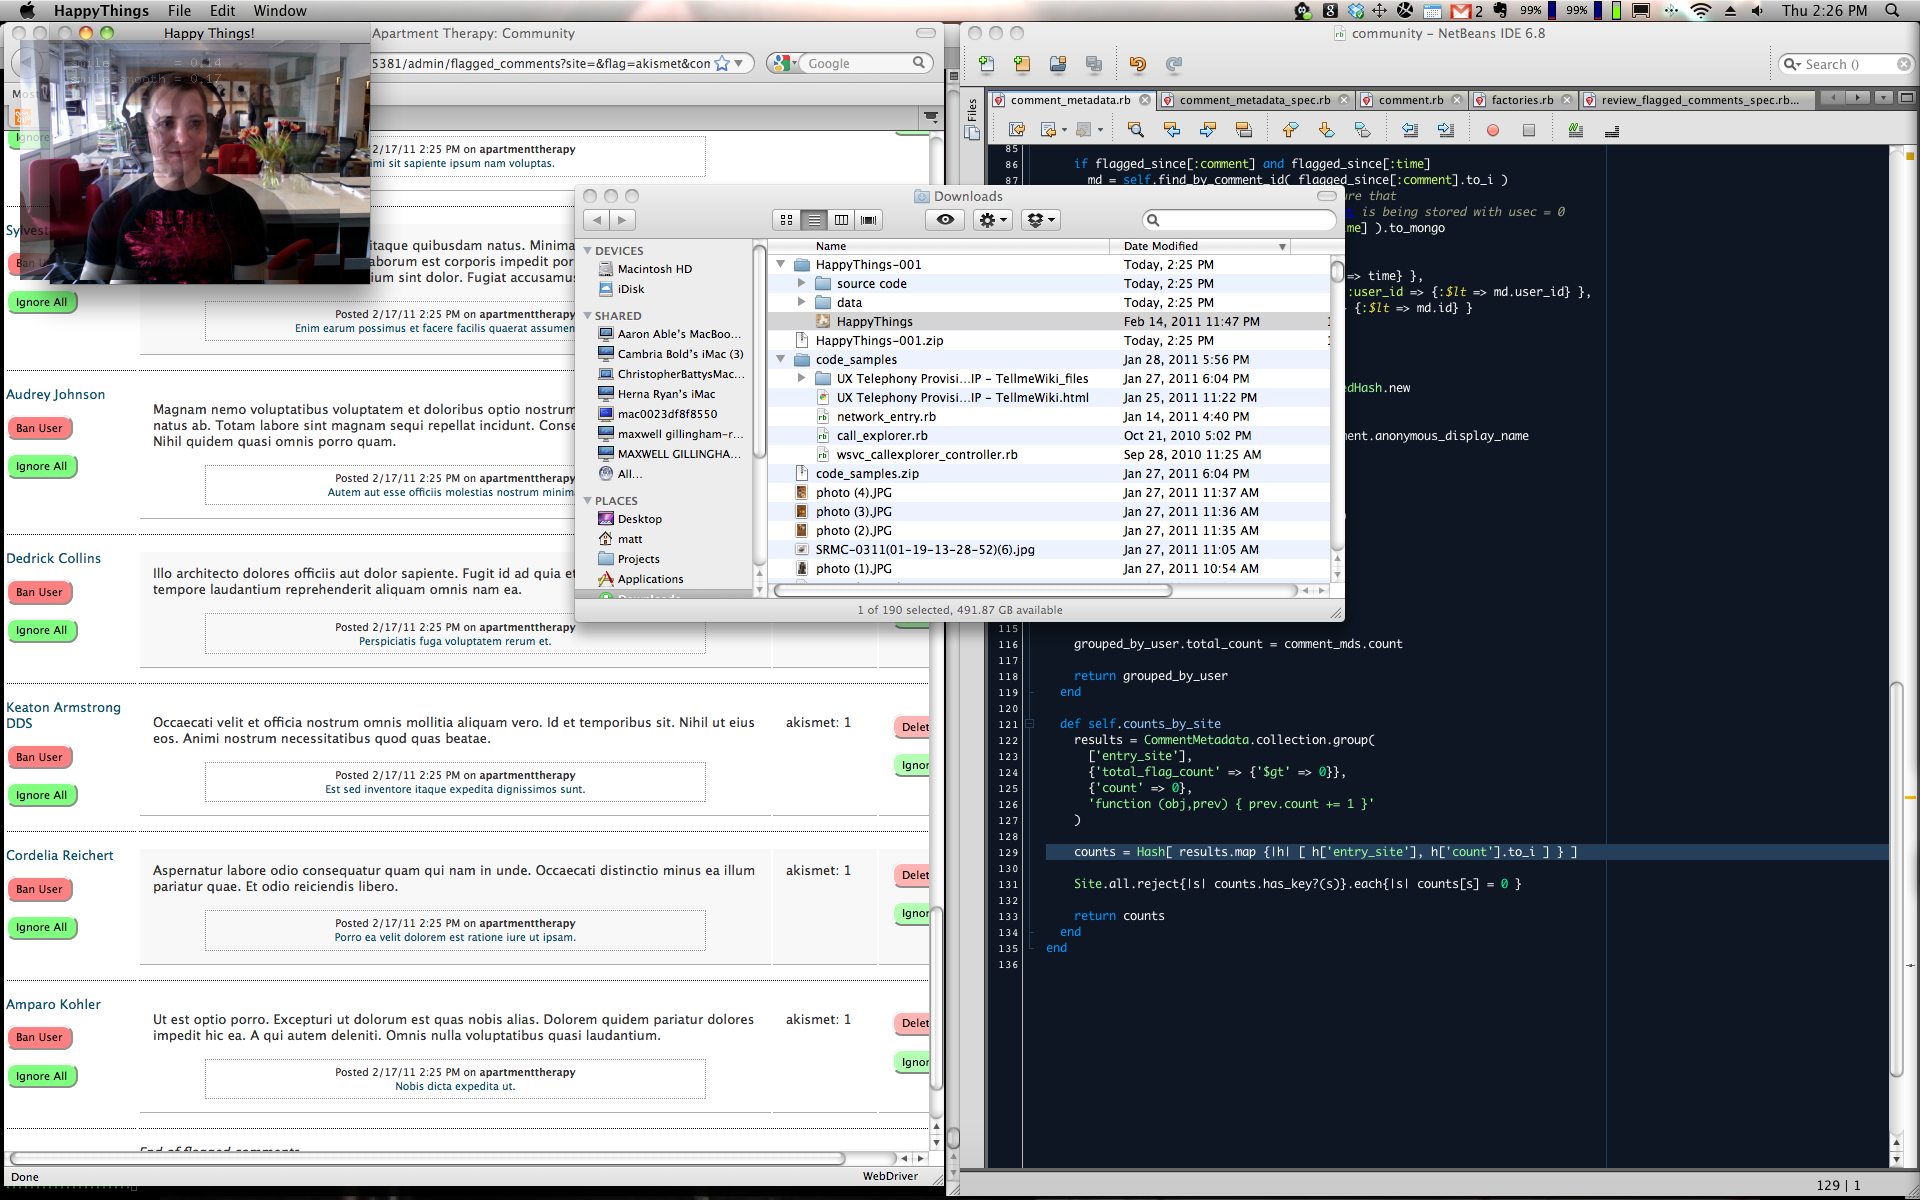This screenshot has height=1200, width=1920.
Task: Open the Finder Action gear dropdown
Action: (x=993, y=220)
